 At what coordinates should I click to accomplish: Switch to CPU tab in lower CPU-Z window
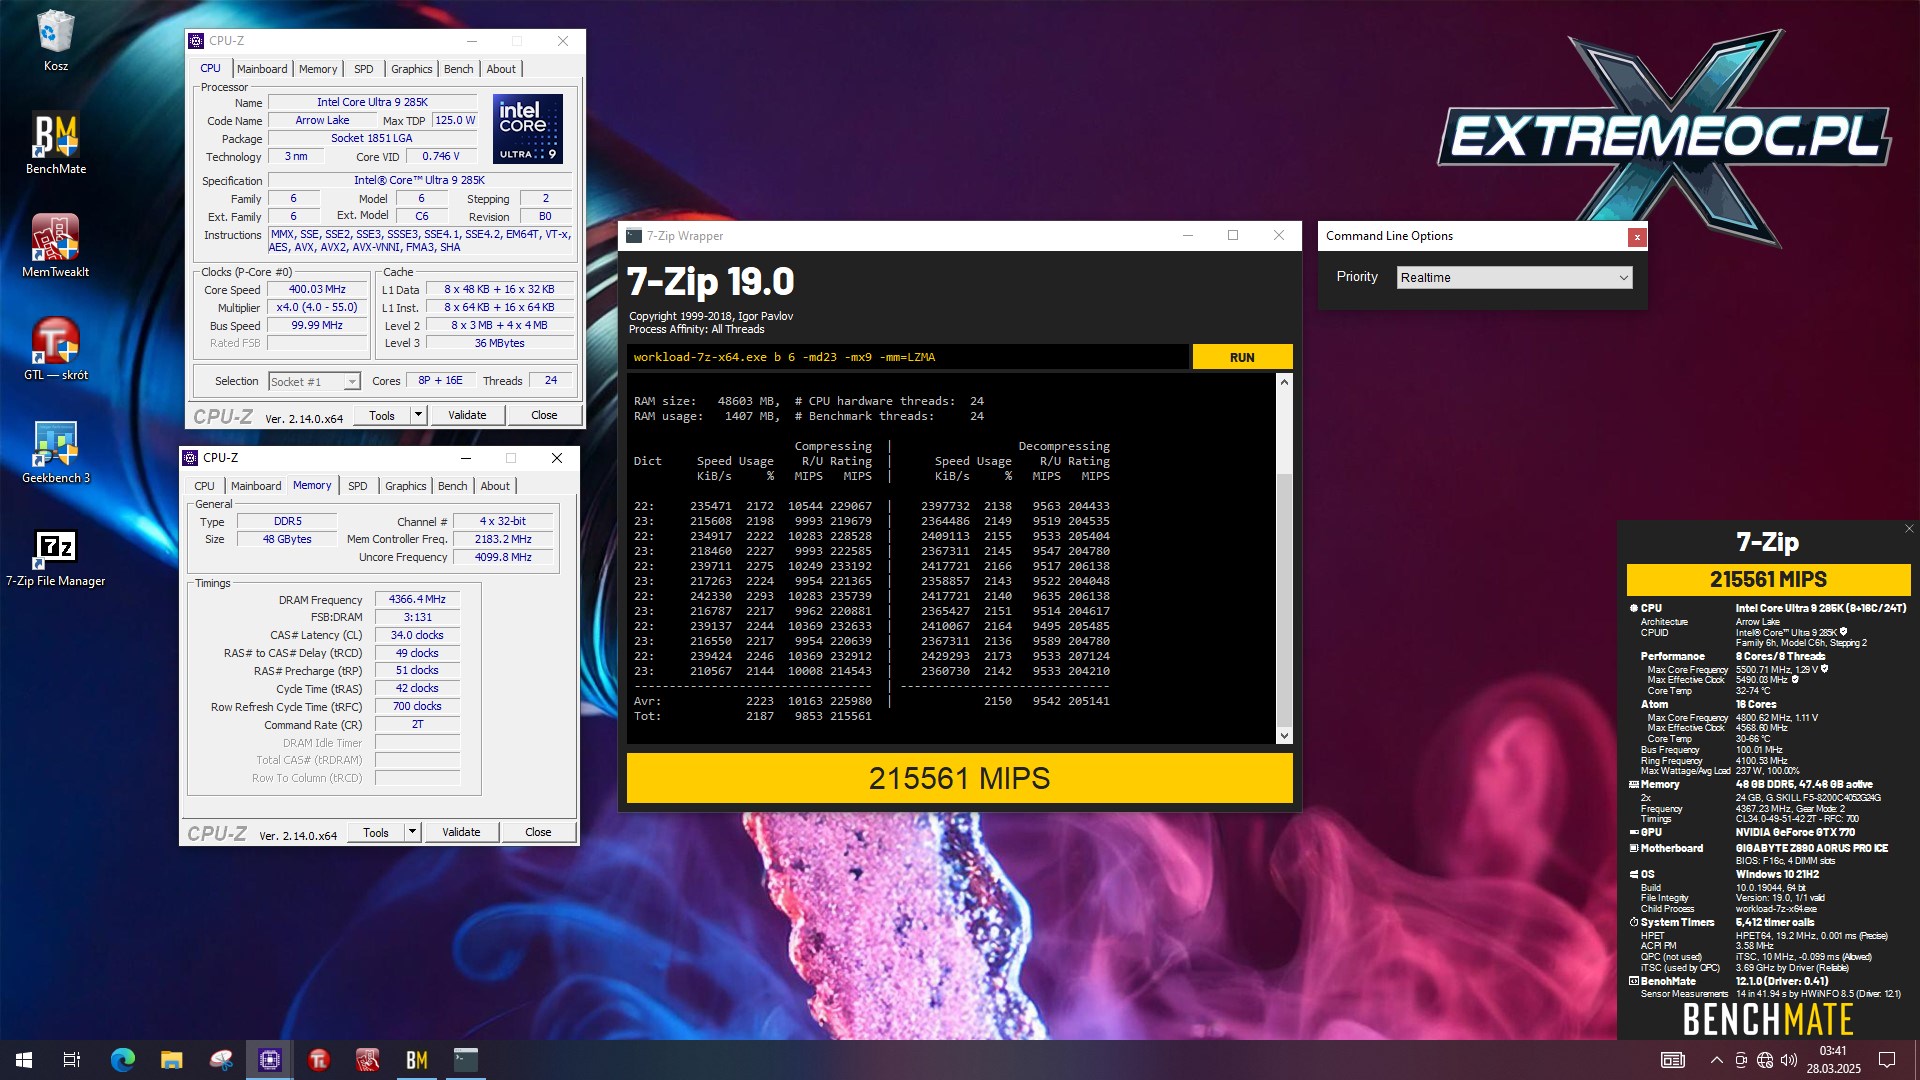click(x=204, y=486)
